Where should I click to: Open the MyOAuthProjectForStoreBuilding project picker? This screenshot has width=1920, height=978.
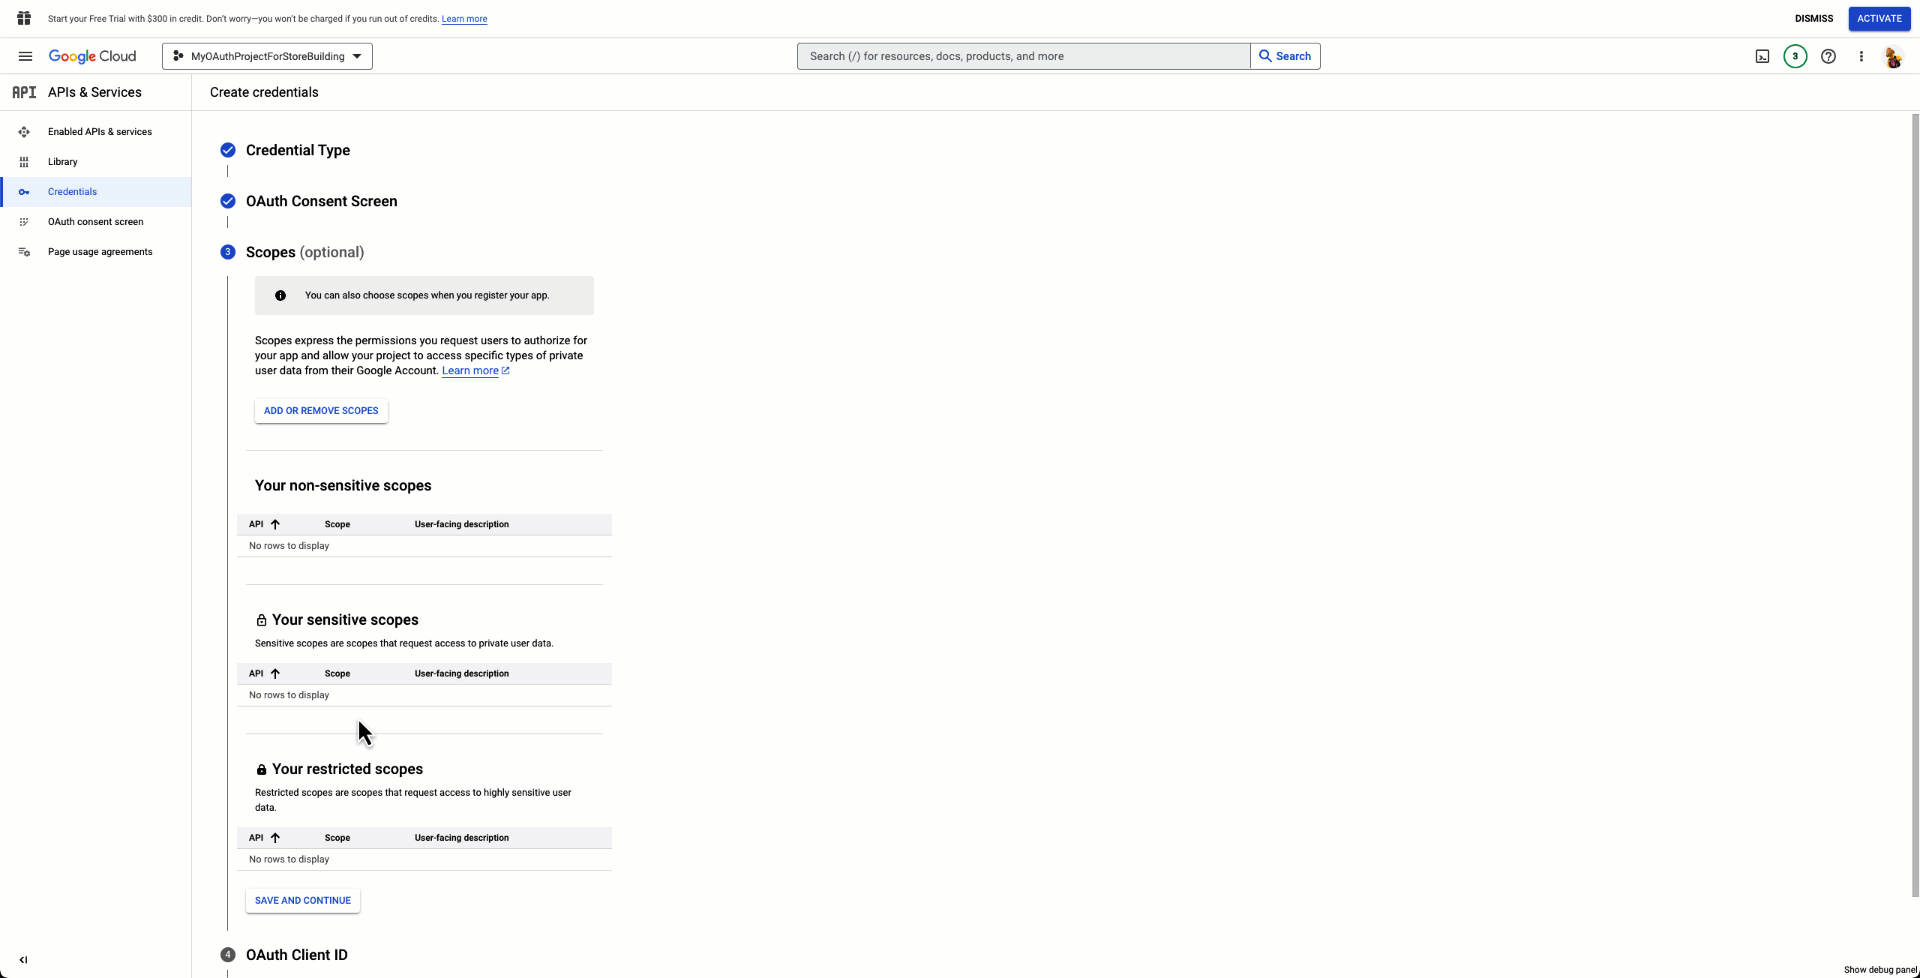pyautogui.click(x=266, y=56)
